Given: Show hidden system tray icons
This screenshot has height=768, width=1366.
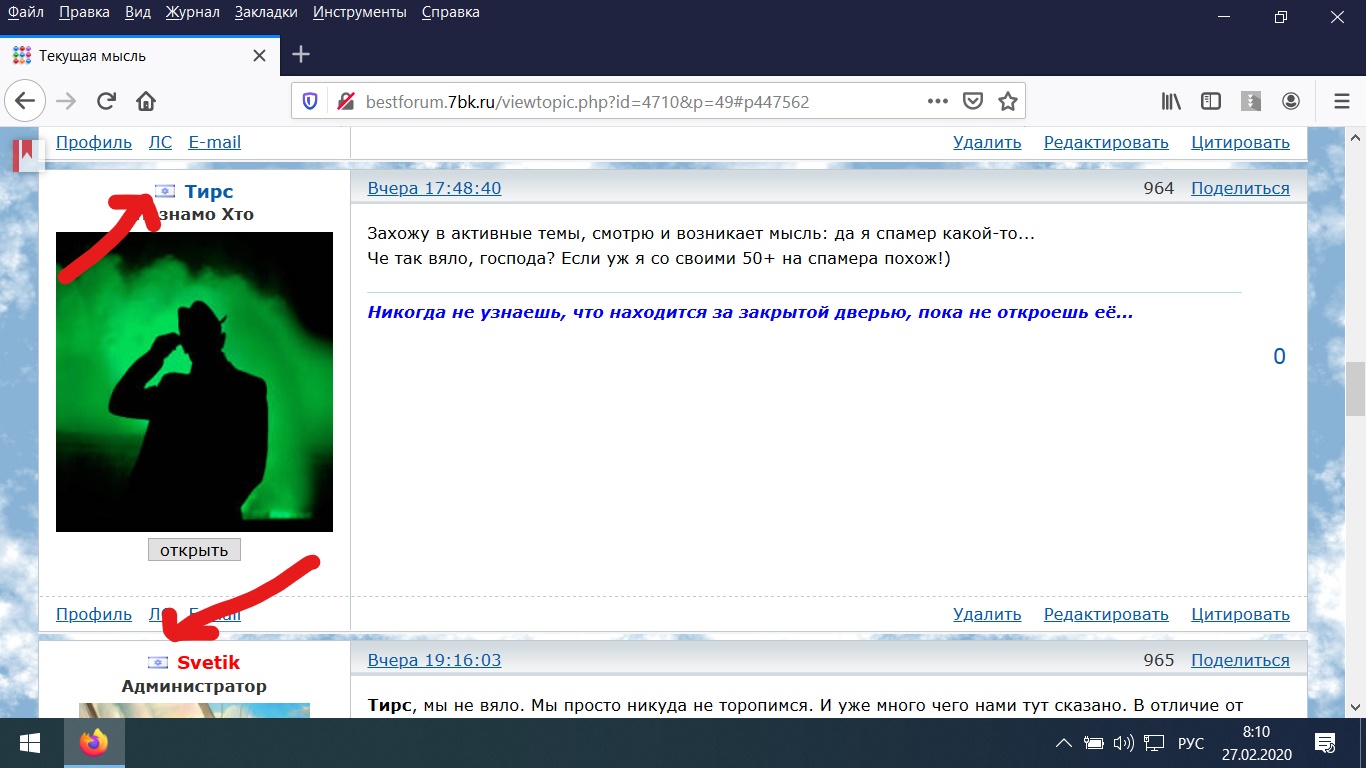Looking at the screenshot, I should point(1066,743).
